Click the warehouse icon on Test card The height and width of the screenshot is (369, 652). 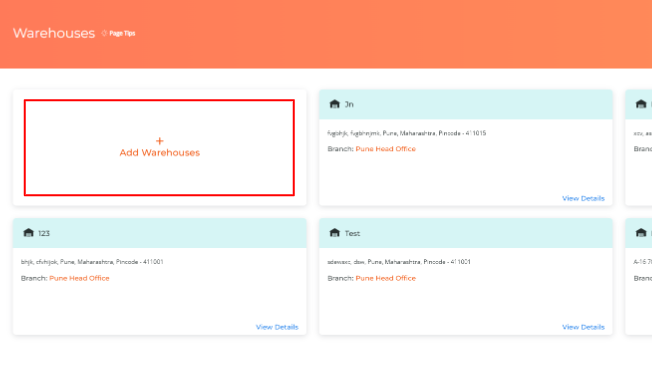tap(335, 233)
